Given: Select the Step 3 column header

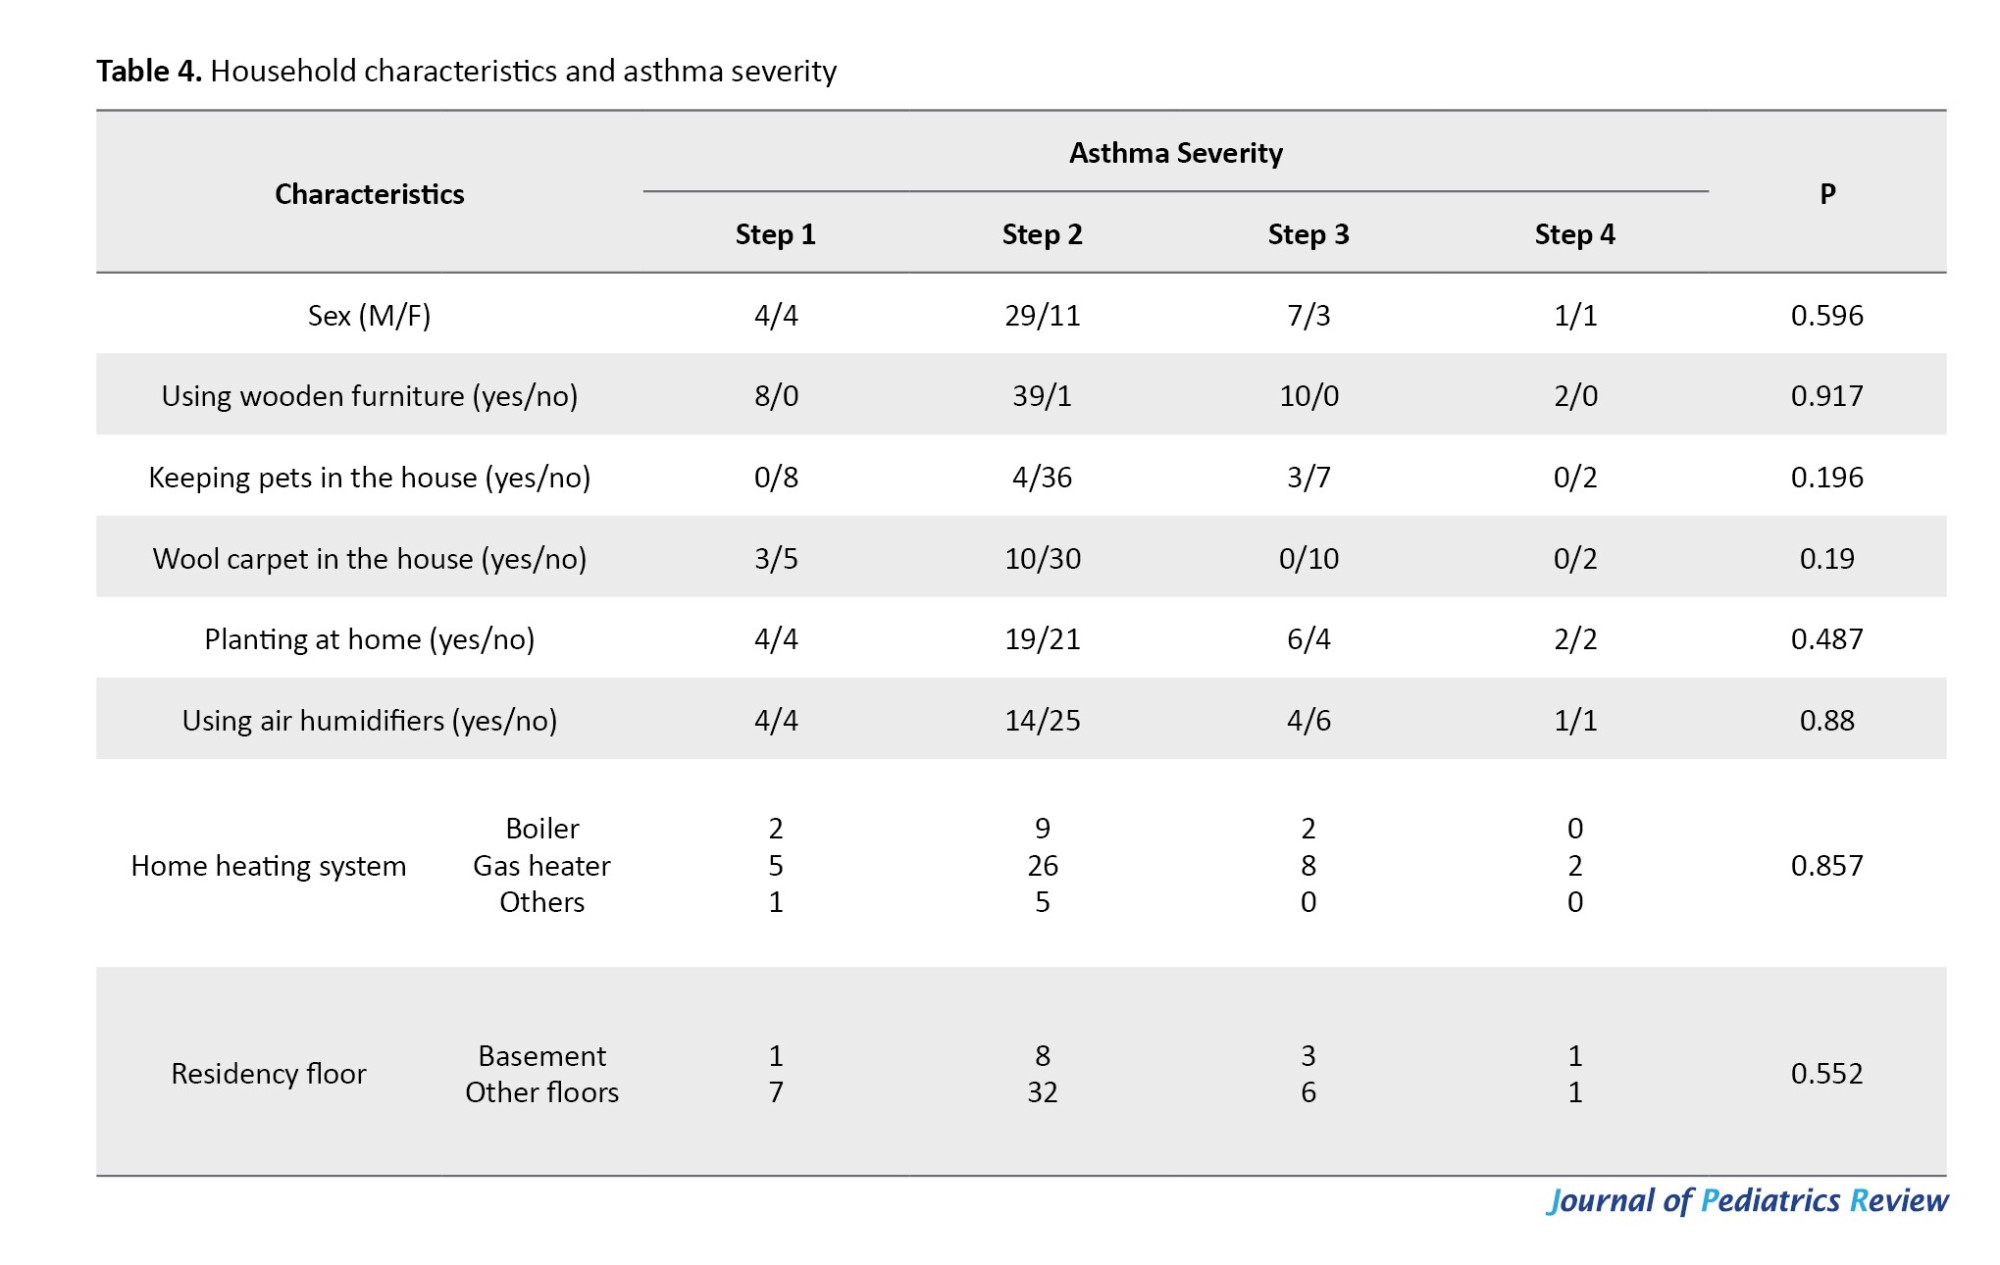Looking at the screenshot, I should click(1308, 235).
